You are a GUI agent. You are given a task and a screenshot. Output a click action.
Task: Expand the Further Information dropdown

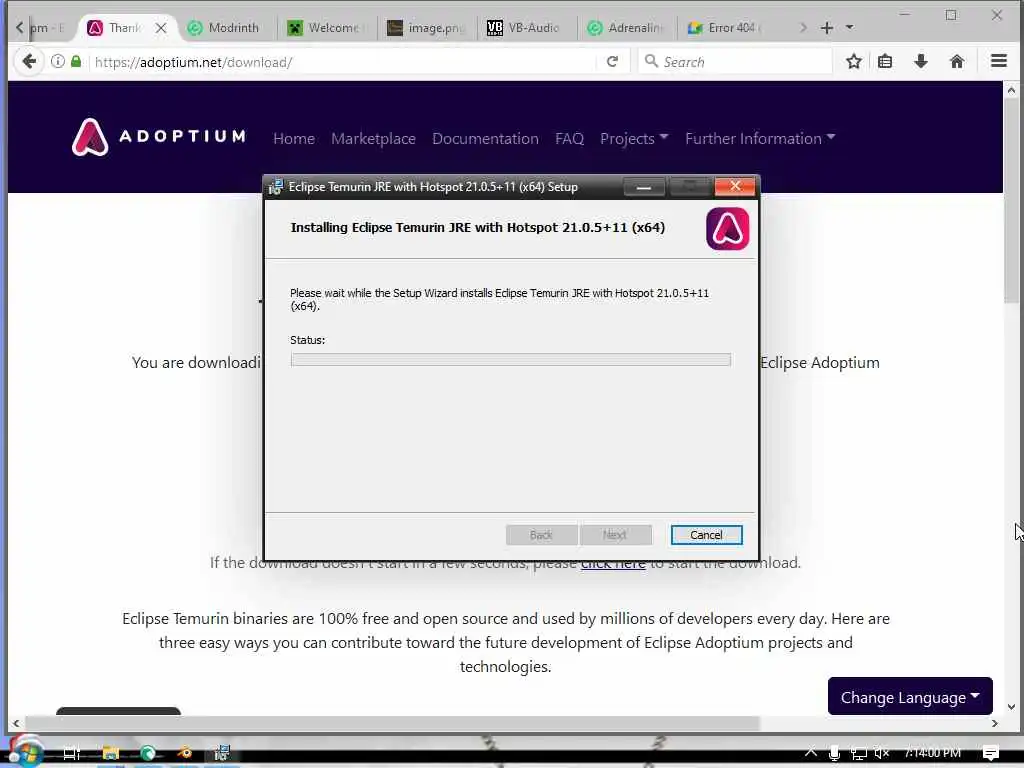pyautogui.click(x=760, y=138)
